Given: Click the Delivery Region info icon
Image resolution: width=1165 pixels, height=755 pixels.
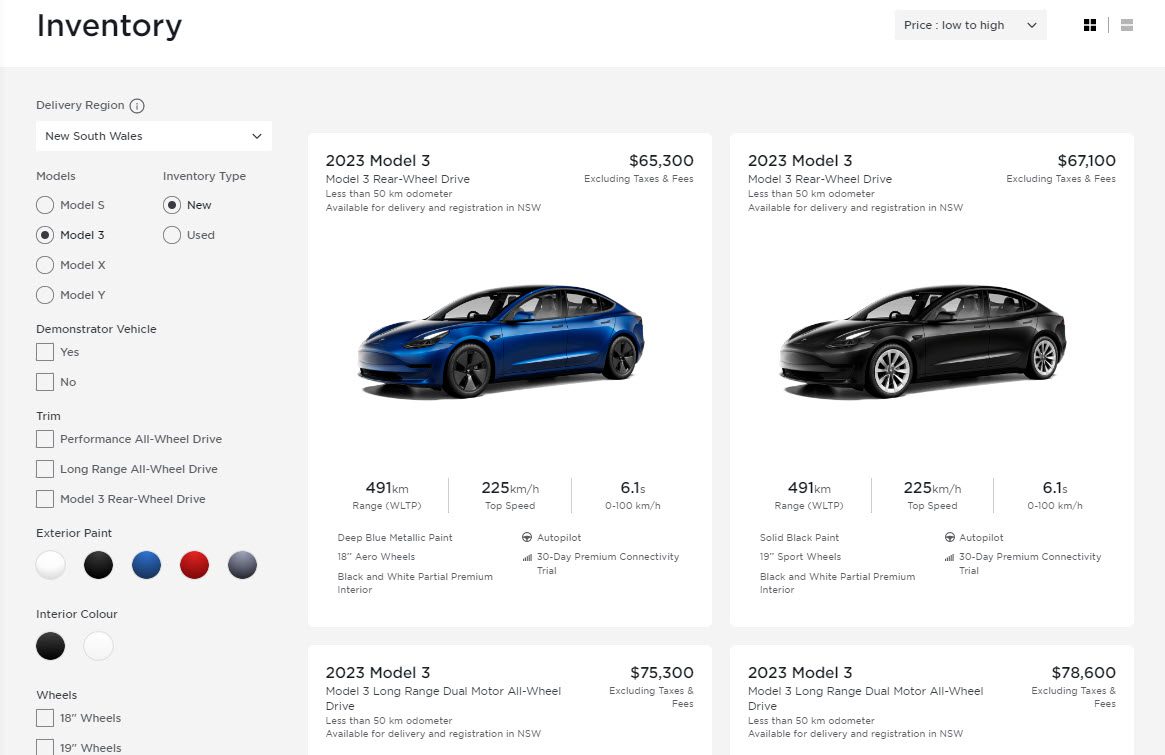Looking at the screenshot, I should click(x=138, y=105).
